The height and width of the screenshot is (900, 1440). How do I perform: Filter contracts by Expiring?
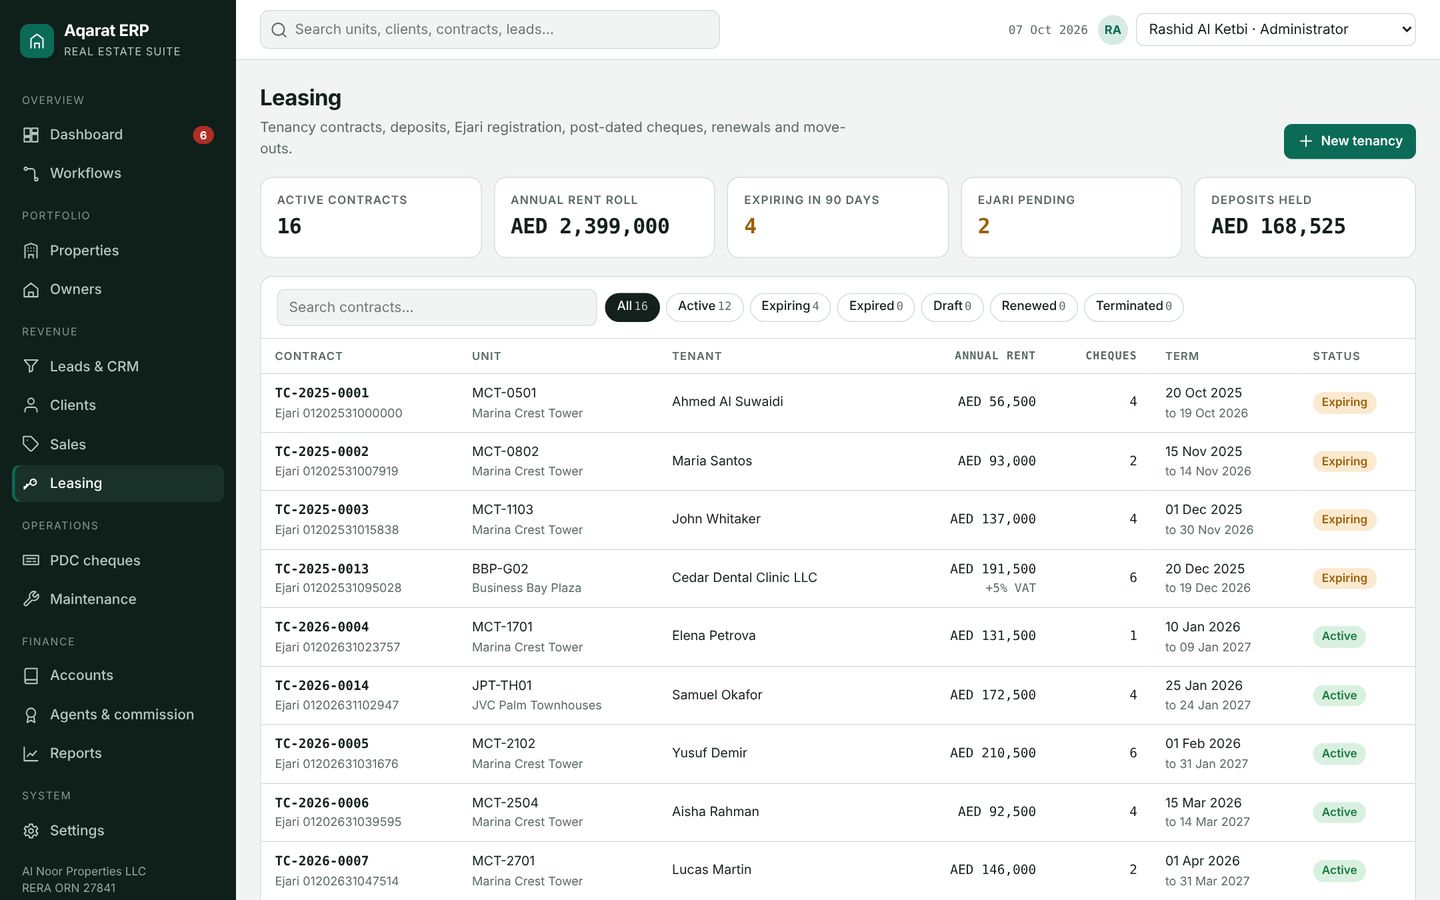tap(790, 307)
